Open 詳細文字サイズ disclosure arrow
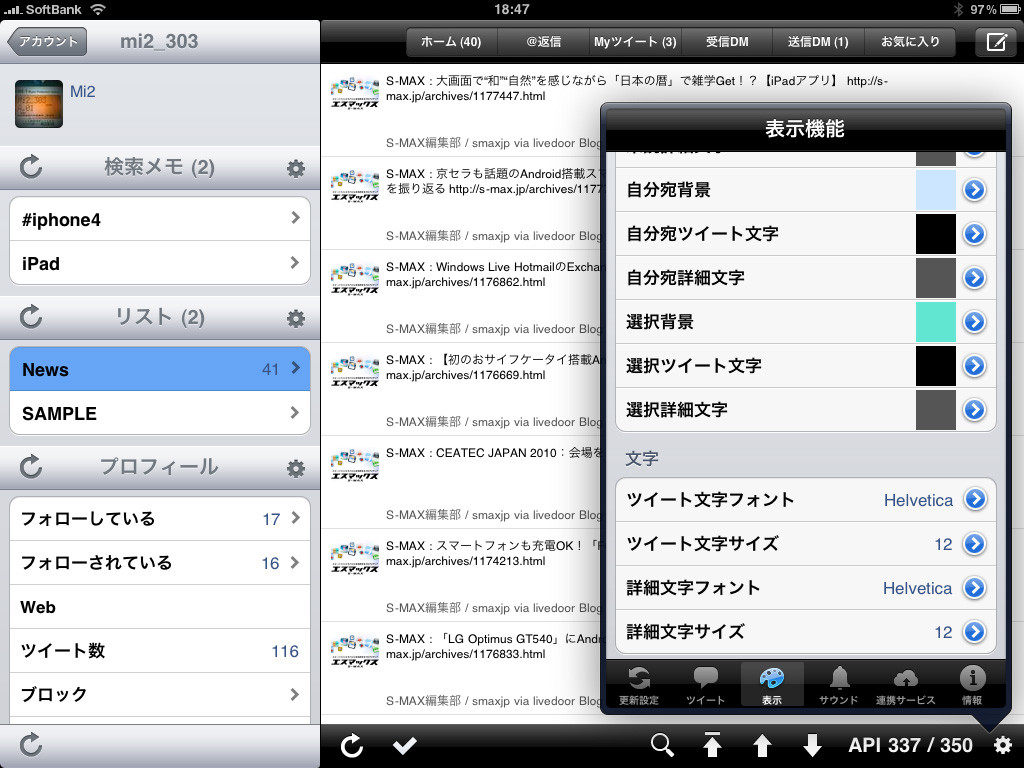 pos(974,632)
